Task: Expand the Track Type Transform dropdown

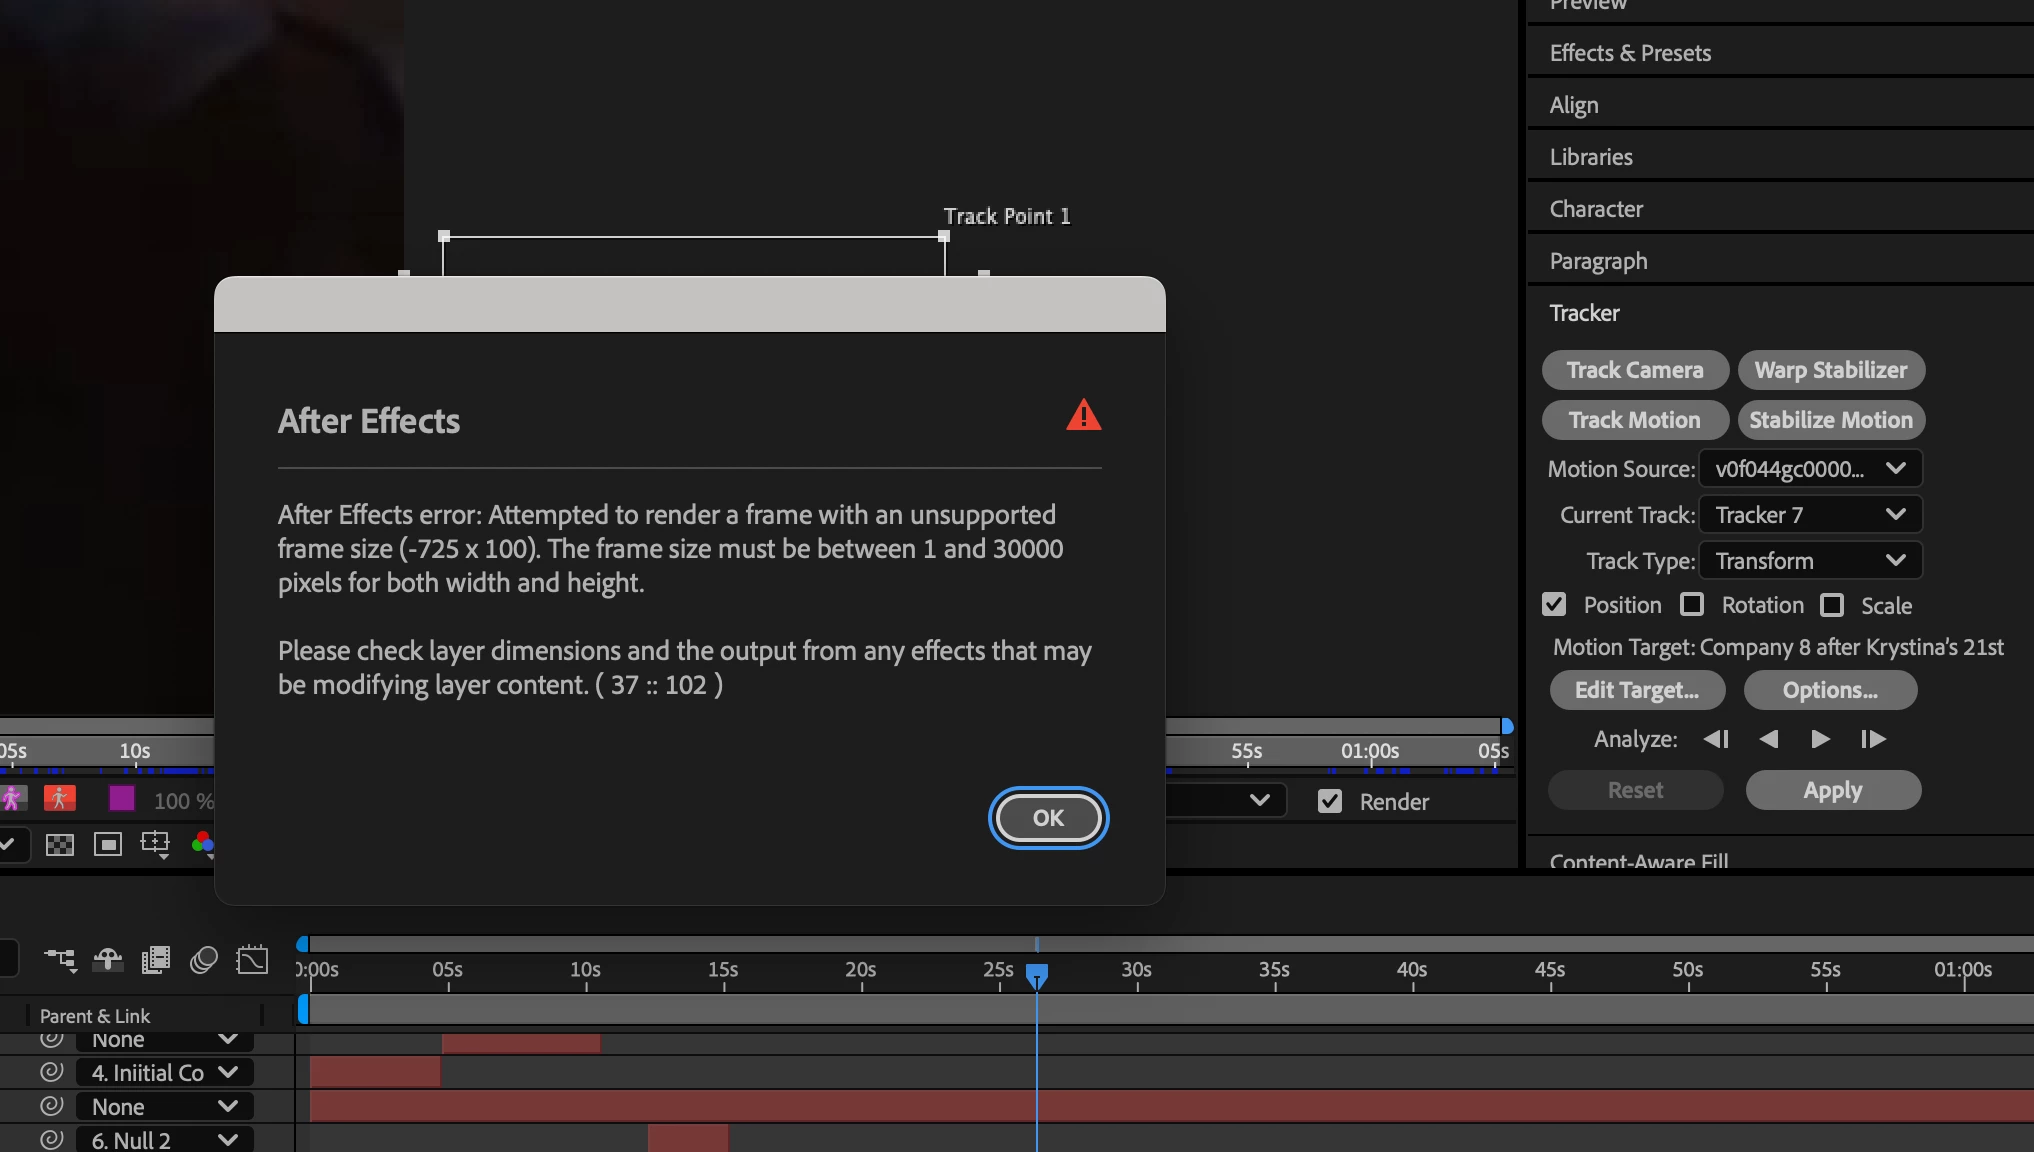Action: [1810, 561]
